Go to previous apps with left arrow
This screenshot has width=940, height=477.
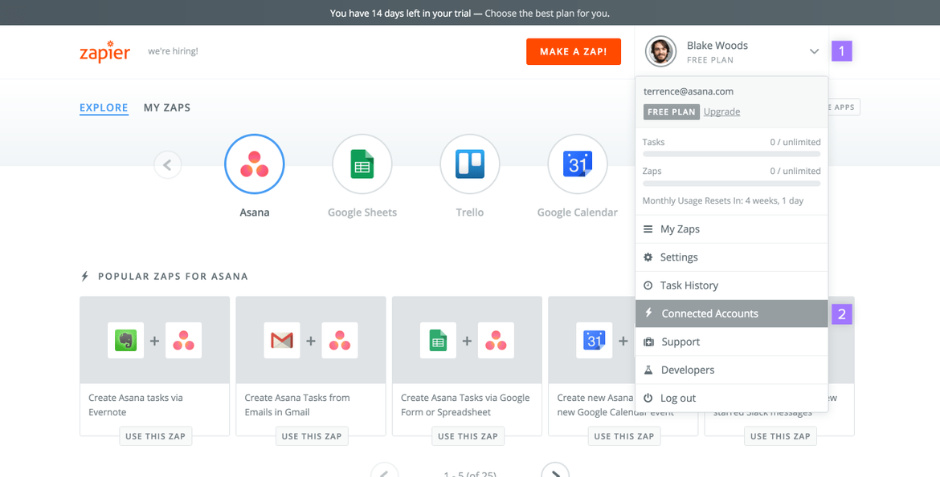167,165
